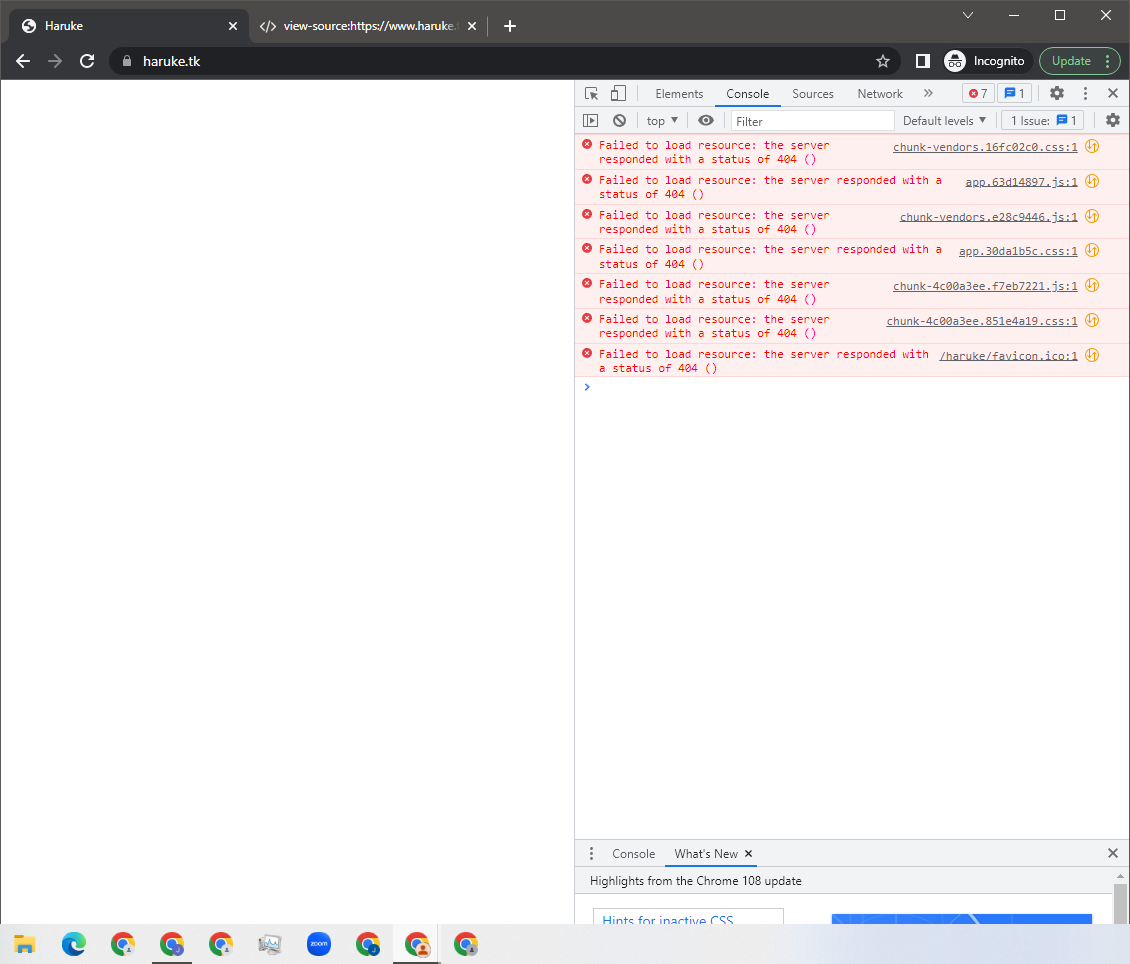Create a live expression with the eye icon
Viewport: 1130px width, 964px height.
tap(706, 120)
